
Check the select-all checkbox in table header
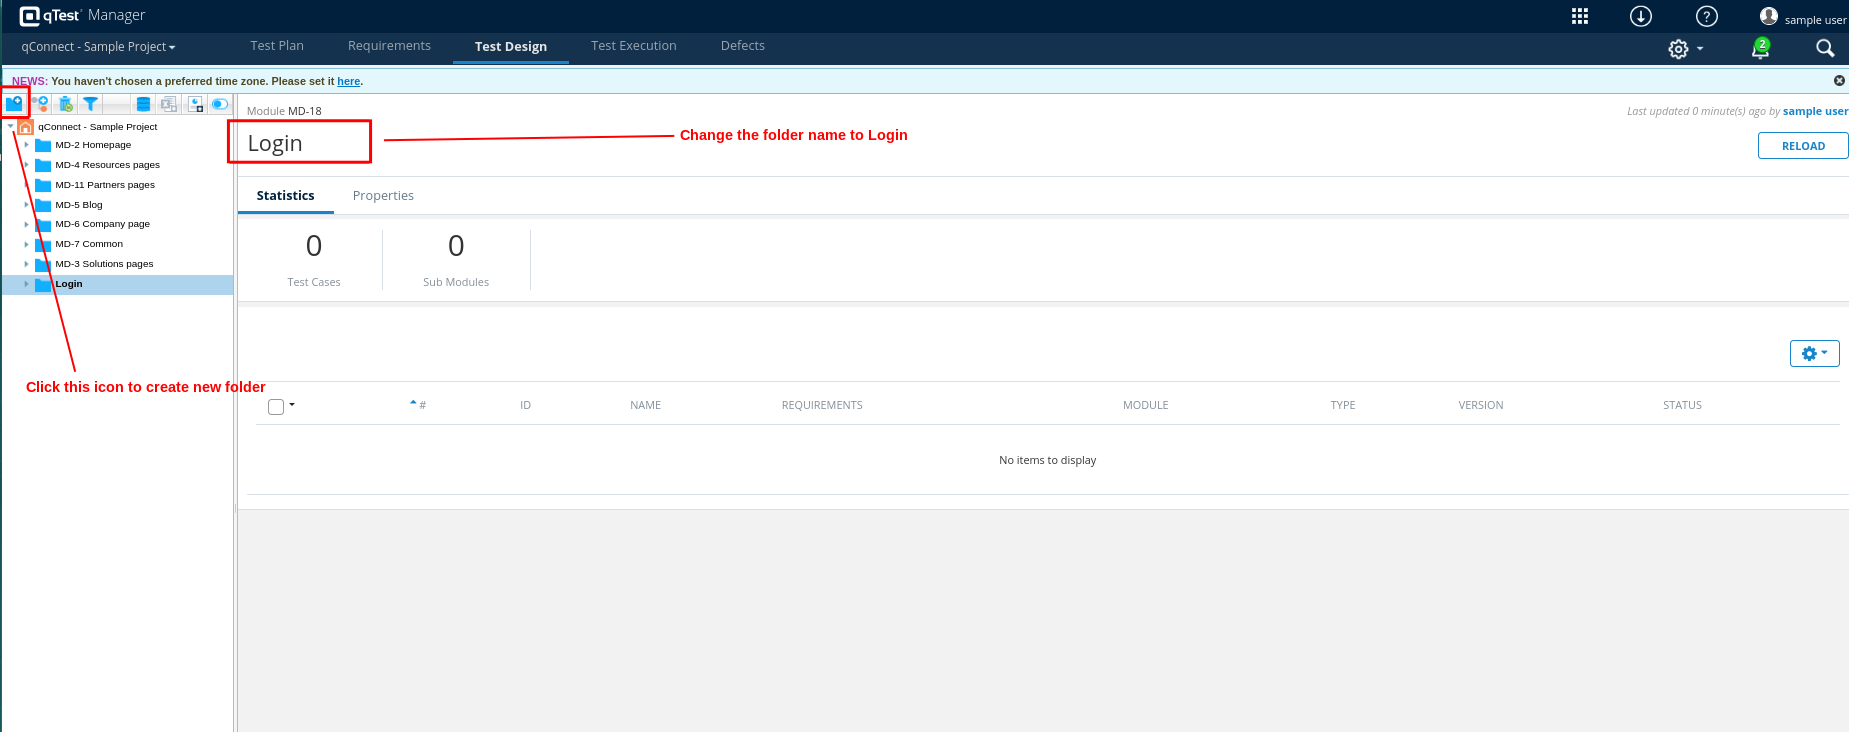tap(276, 406)
